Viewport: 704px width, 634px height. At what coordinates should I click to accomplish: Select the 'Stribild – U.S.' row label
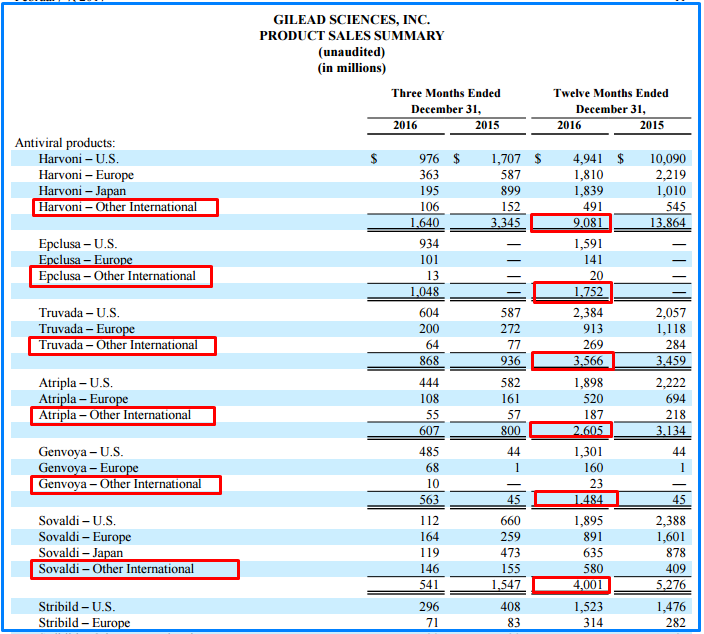tap(76, 607)
